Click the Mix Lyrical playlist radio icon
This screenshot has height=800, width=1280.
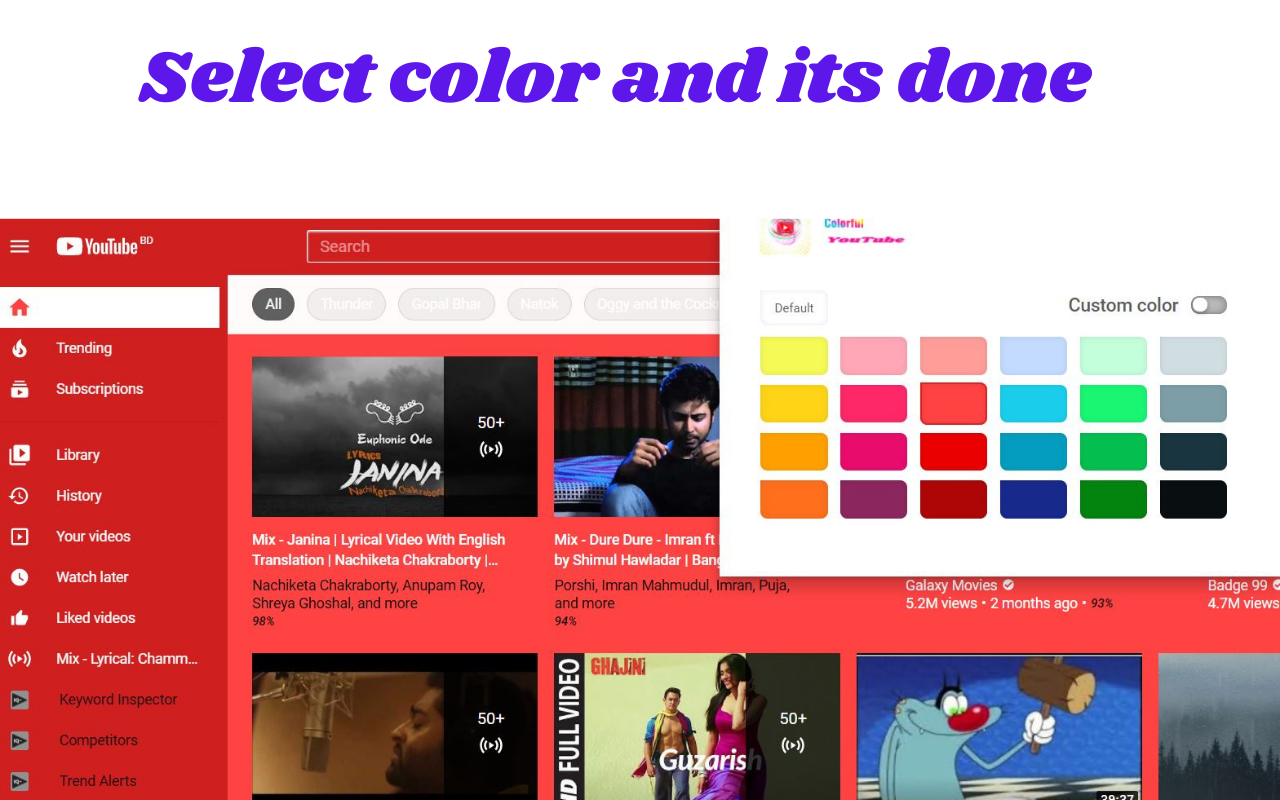point(20,659)
